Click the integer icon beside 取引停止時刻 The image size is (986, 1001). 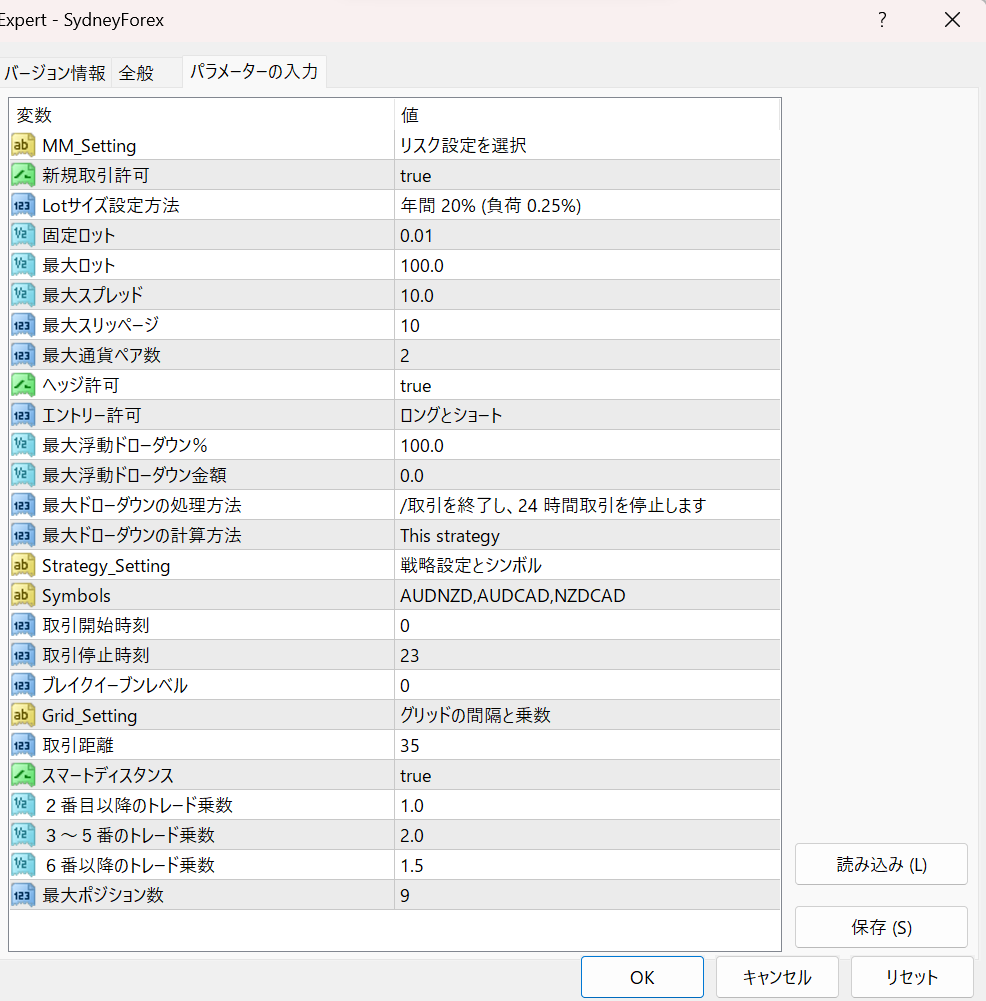(x=22, y=655)
